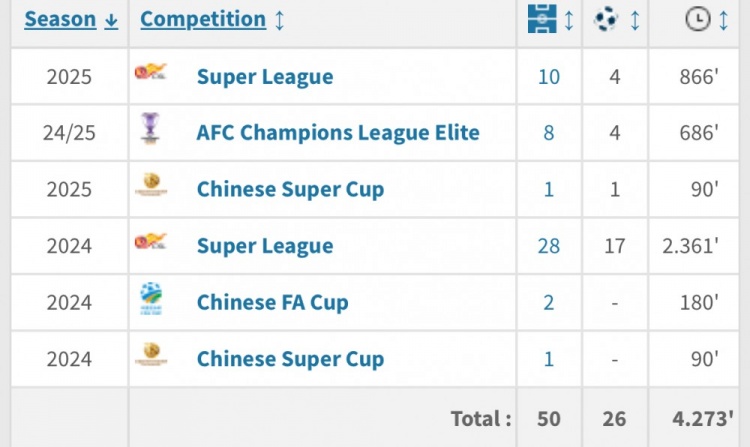The width and height of the screenshot is (750, 447).
Task: Sort table by Season column header
Action: (60, 19)
